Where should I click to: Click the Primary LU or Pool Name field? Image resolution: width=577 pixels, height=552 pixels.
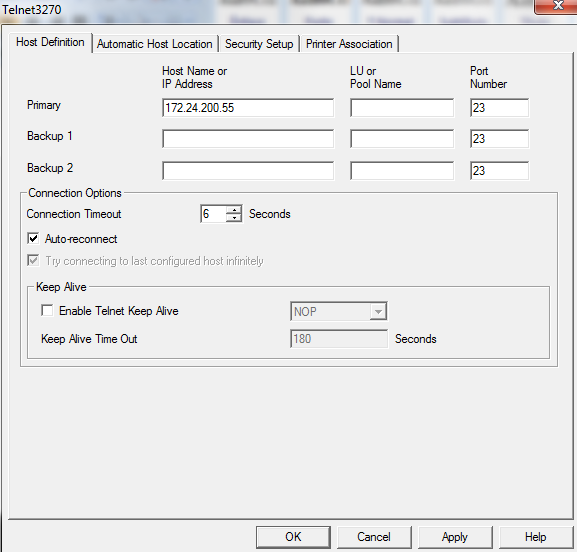[x=402, y=108]
